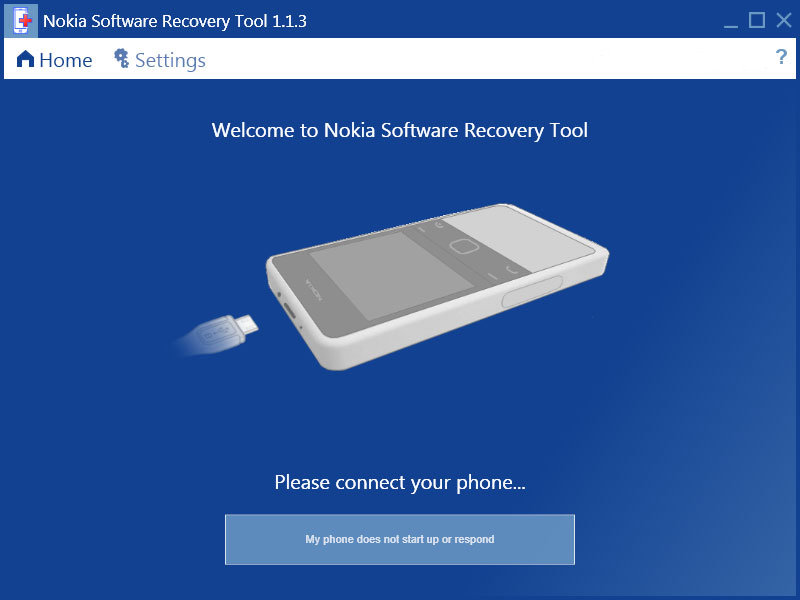Click the gears icon beside Settings
Image resolution: width=800 pixels, height=600 pixels.
point(121,58)
